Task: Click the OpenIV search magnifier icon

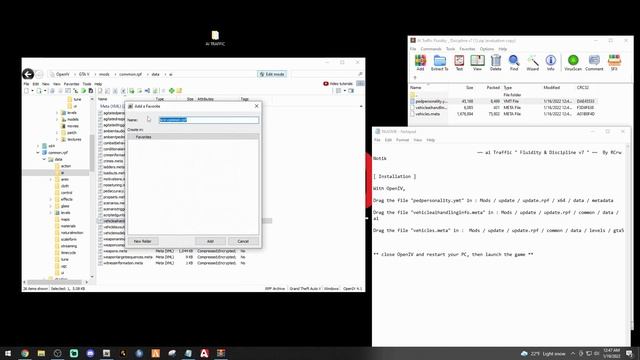Action: pyautogui.click(x=360, y=74)
